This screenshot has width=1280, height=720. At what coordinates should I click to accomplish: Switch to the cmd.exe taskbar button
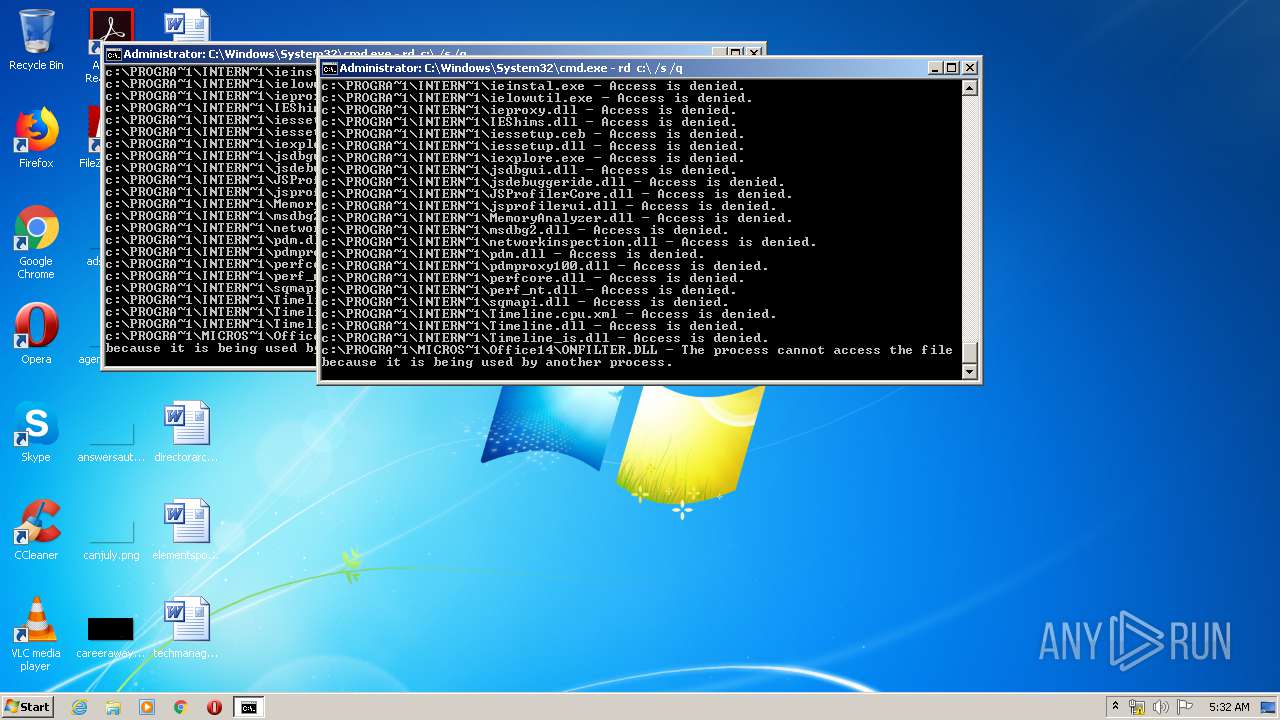[x=248, y=707]
